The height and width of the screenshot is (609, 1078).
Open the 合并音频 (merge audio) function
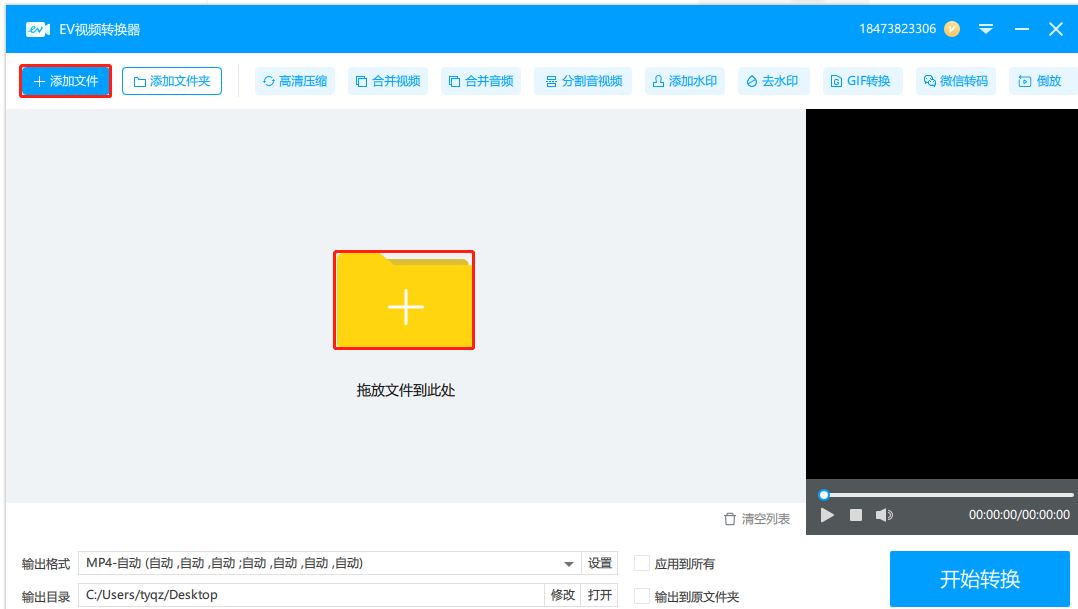(x=481, y=80)
